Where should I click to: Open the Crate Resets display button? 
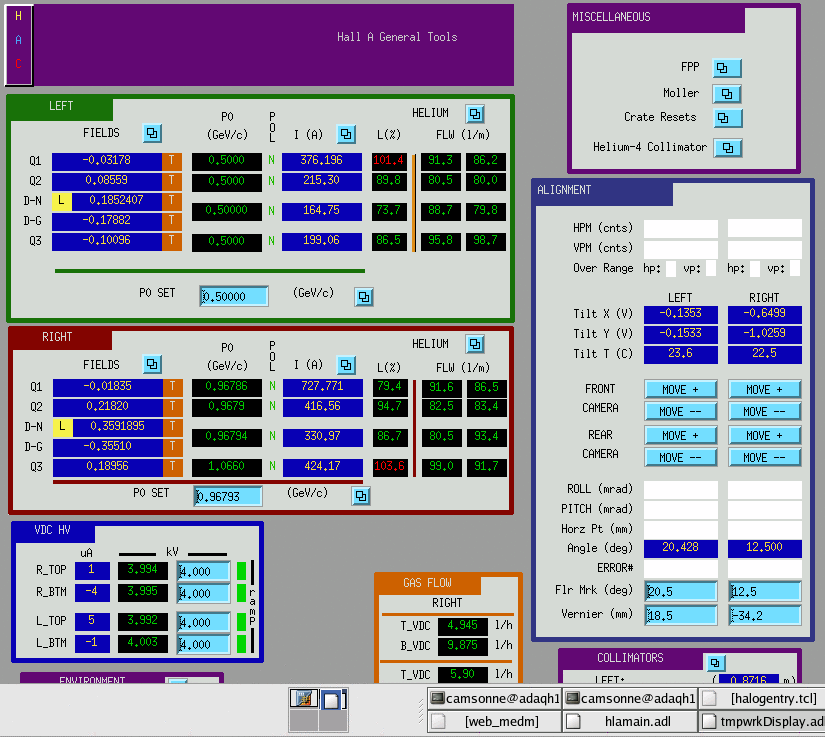click(x=728, y=118)
